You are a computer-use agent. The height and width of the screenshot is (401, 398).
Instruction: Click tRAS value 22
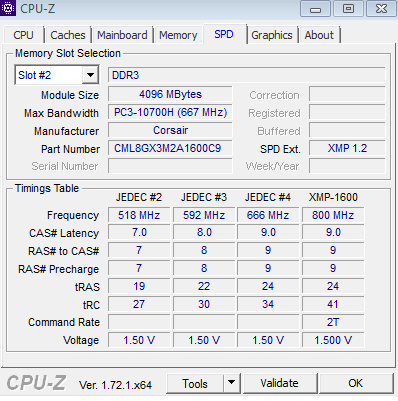pos(204,286)
